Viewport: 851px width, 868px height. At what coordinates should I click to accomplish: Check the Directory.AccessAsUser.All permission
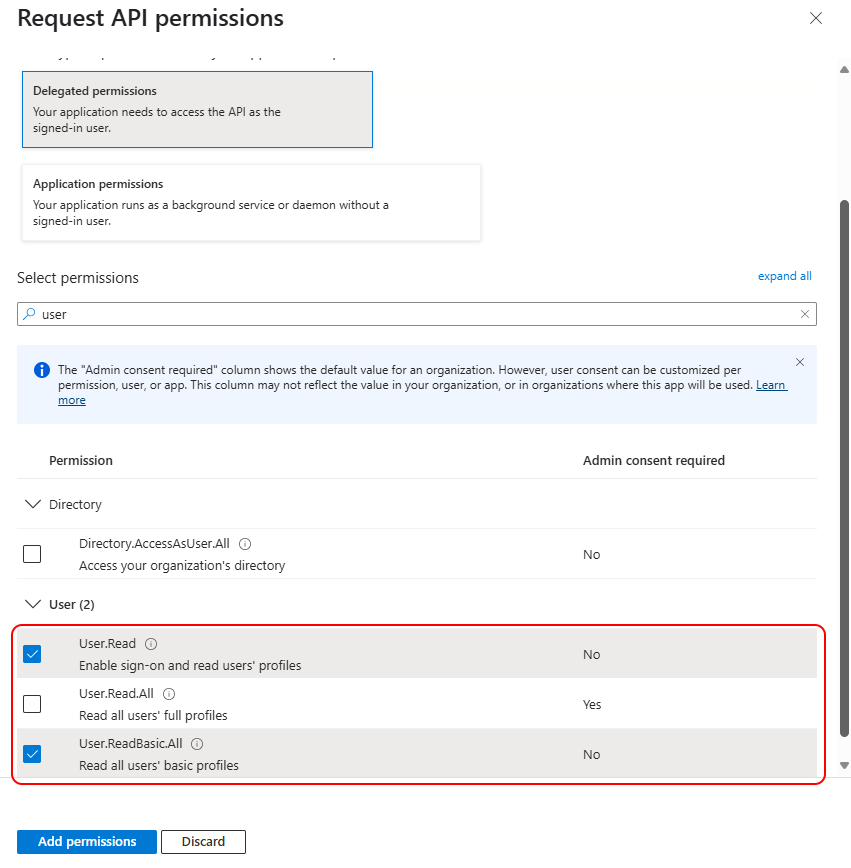tap(31, 553)
